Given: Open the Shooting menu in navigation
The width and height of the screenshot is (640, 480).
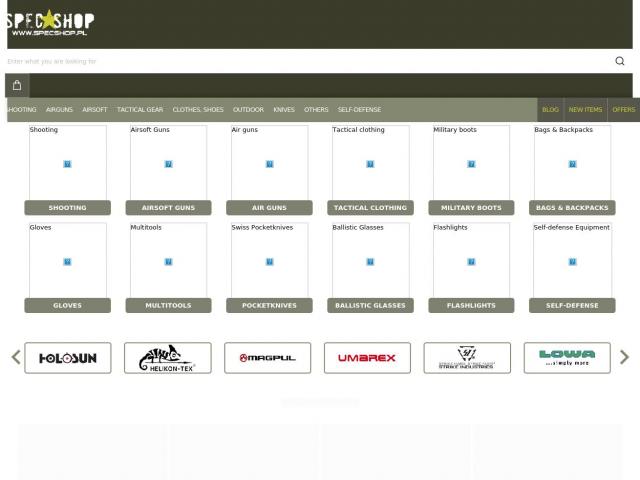Looking at the screenshot, I should coord(22,109).
